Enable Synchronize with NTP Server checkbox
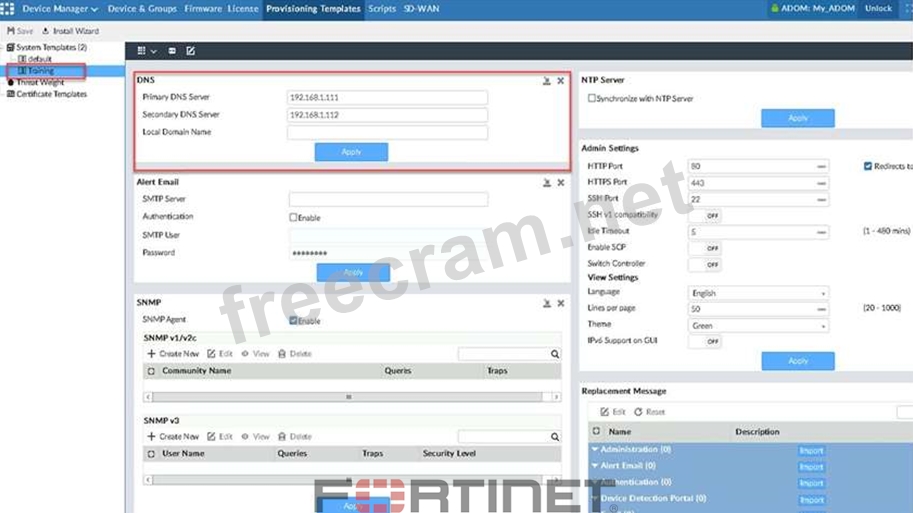 coord(592,99)
